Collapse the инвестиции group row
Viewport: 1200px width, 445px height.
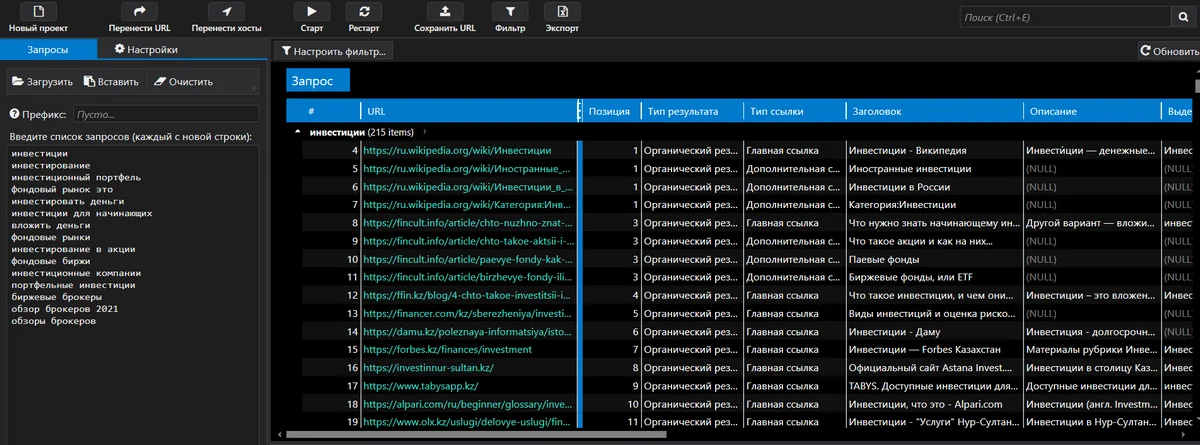pyautogui.click(x=297, y=132)
